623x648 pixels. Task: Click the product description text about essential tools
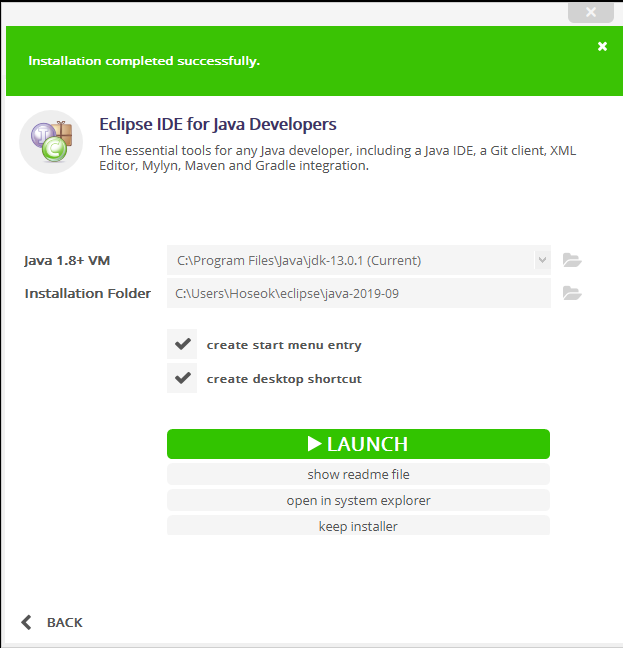tap(338, 158)
